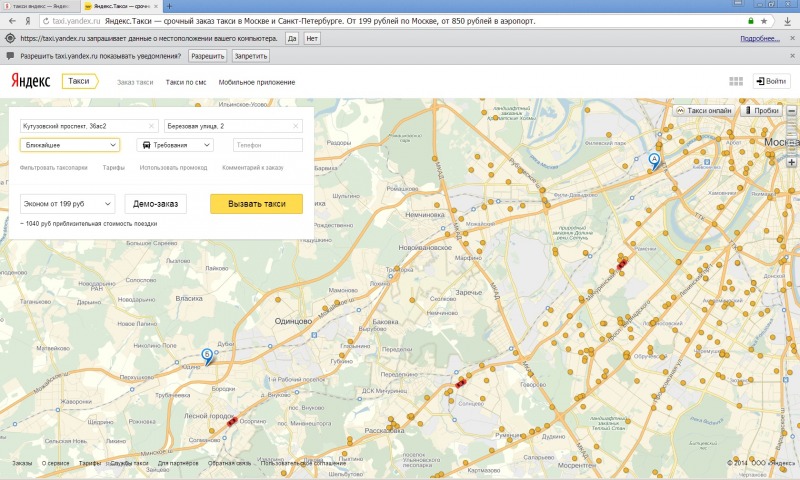The image size is (800, 480).
Task: Click red taxi car on Мичуринский проспект
Action: point(621,264)
